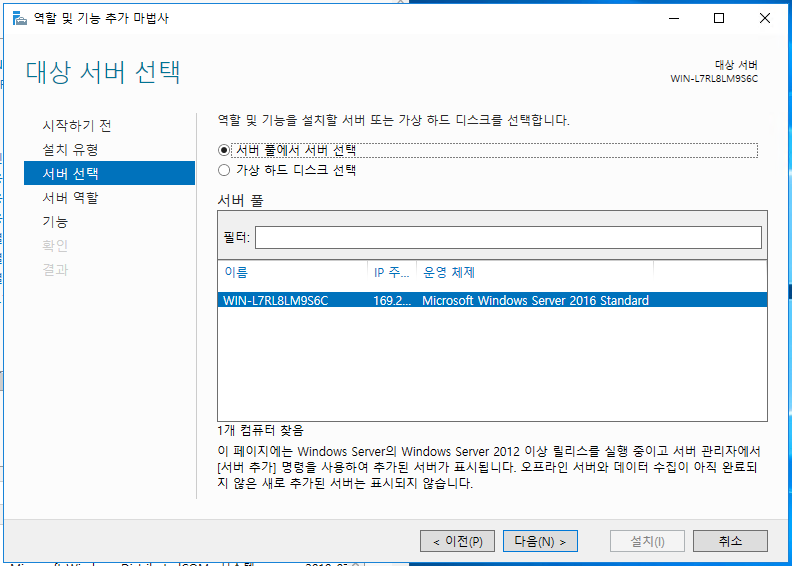This screenshot has width=792, height=566.
Task: Click target server name at top right
Action: click(x=714, y=79)
